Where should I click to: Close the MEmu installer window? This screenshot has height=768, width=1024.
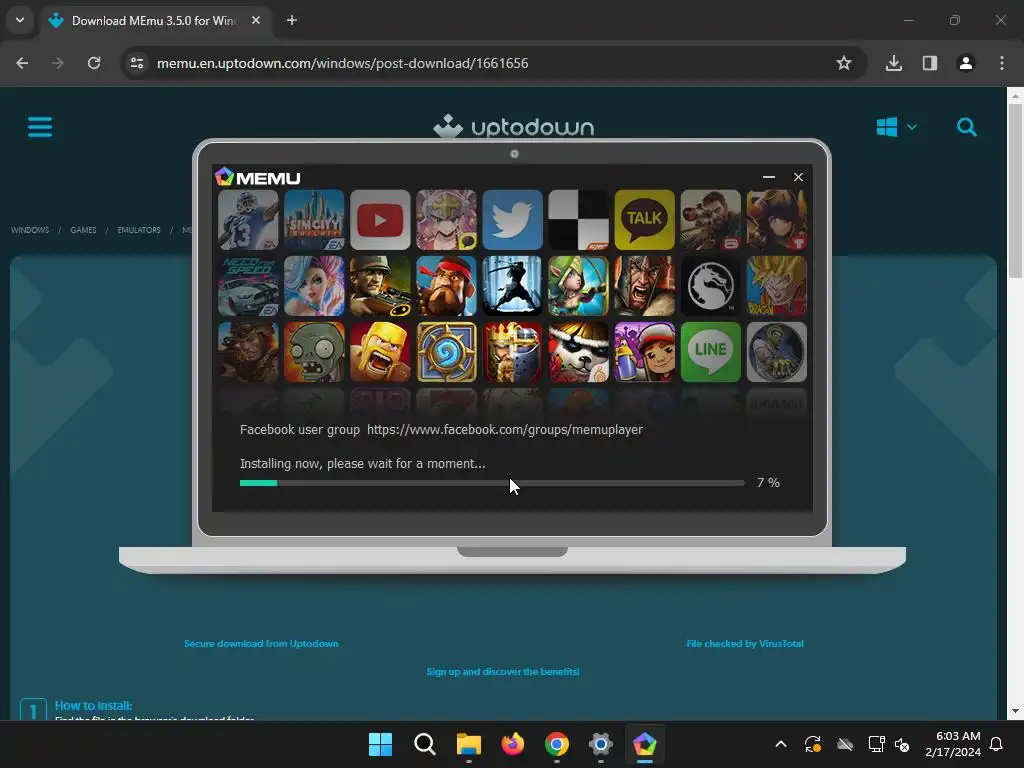(798, 177)
